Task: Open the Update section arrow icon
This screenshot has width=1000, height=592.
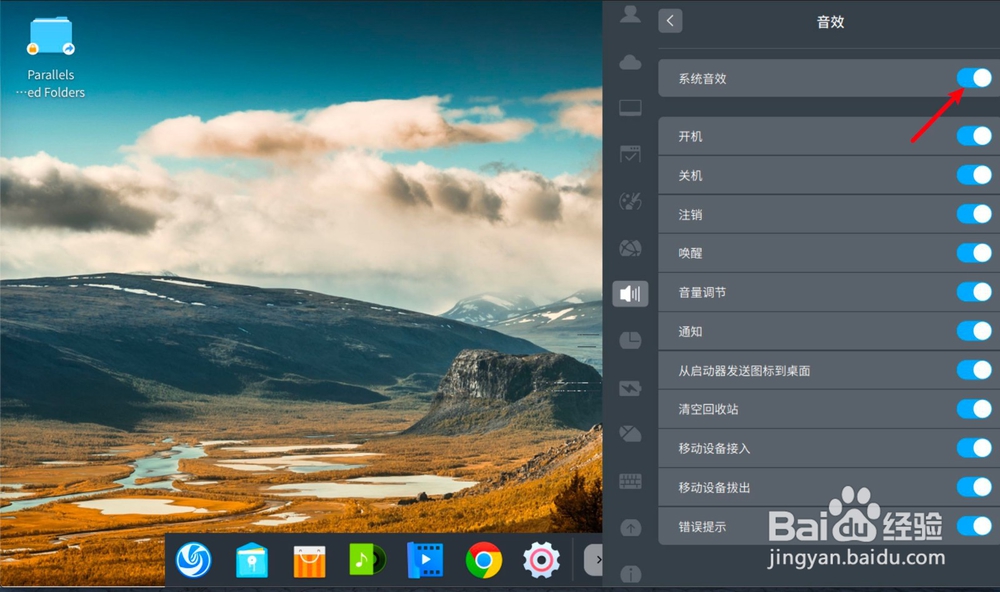Action: pyautogui.click(x=630, y=528)
